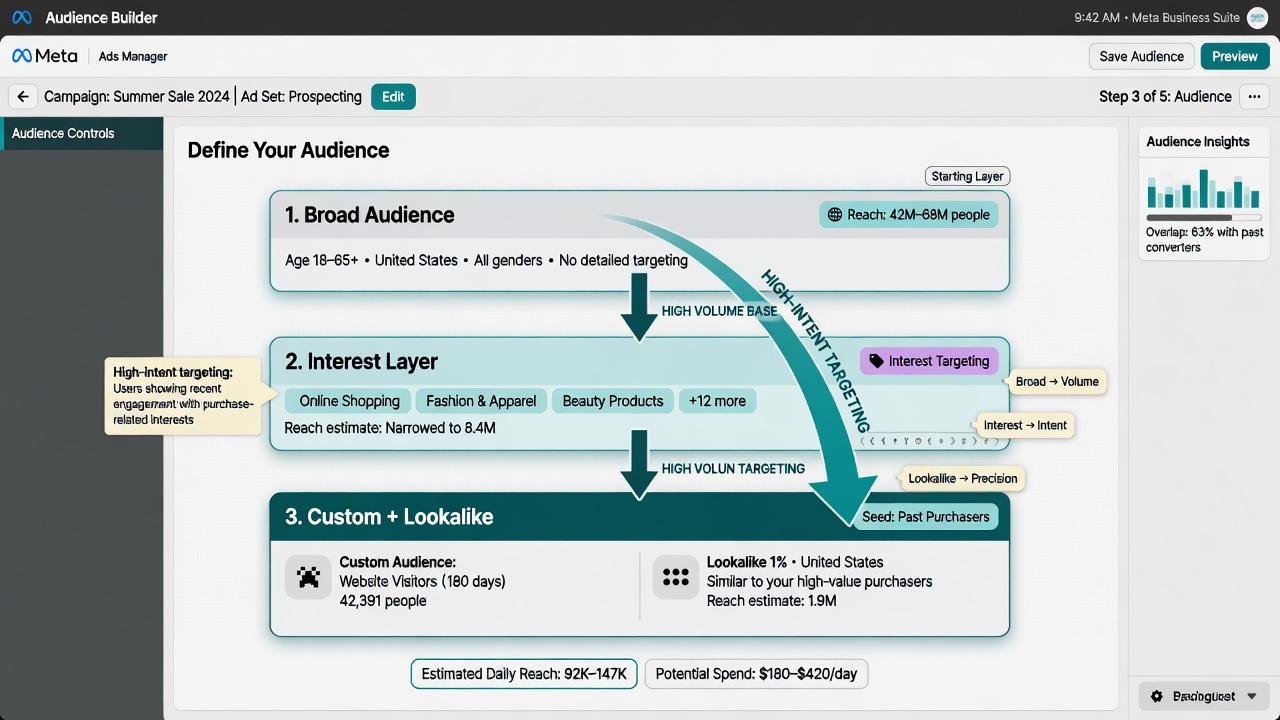Click the Fashion & Apparel interest chip

(x=481, y=401)
